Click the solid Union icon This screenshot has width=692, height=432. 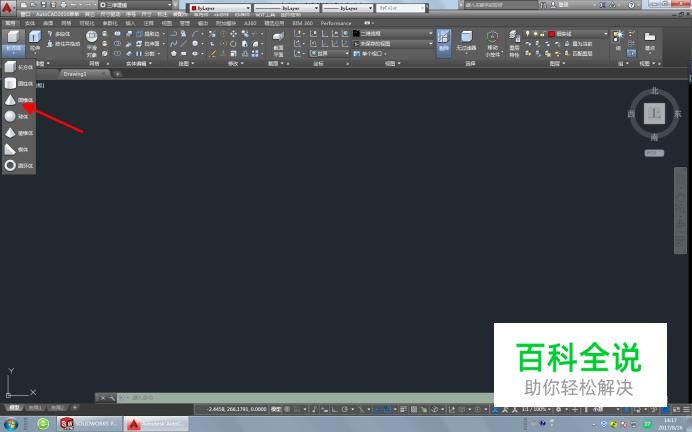[x=117, y=34]
